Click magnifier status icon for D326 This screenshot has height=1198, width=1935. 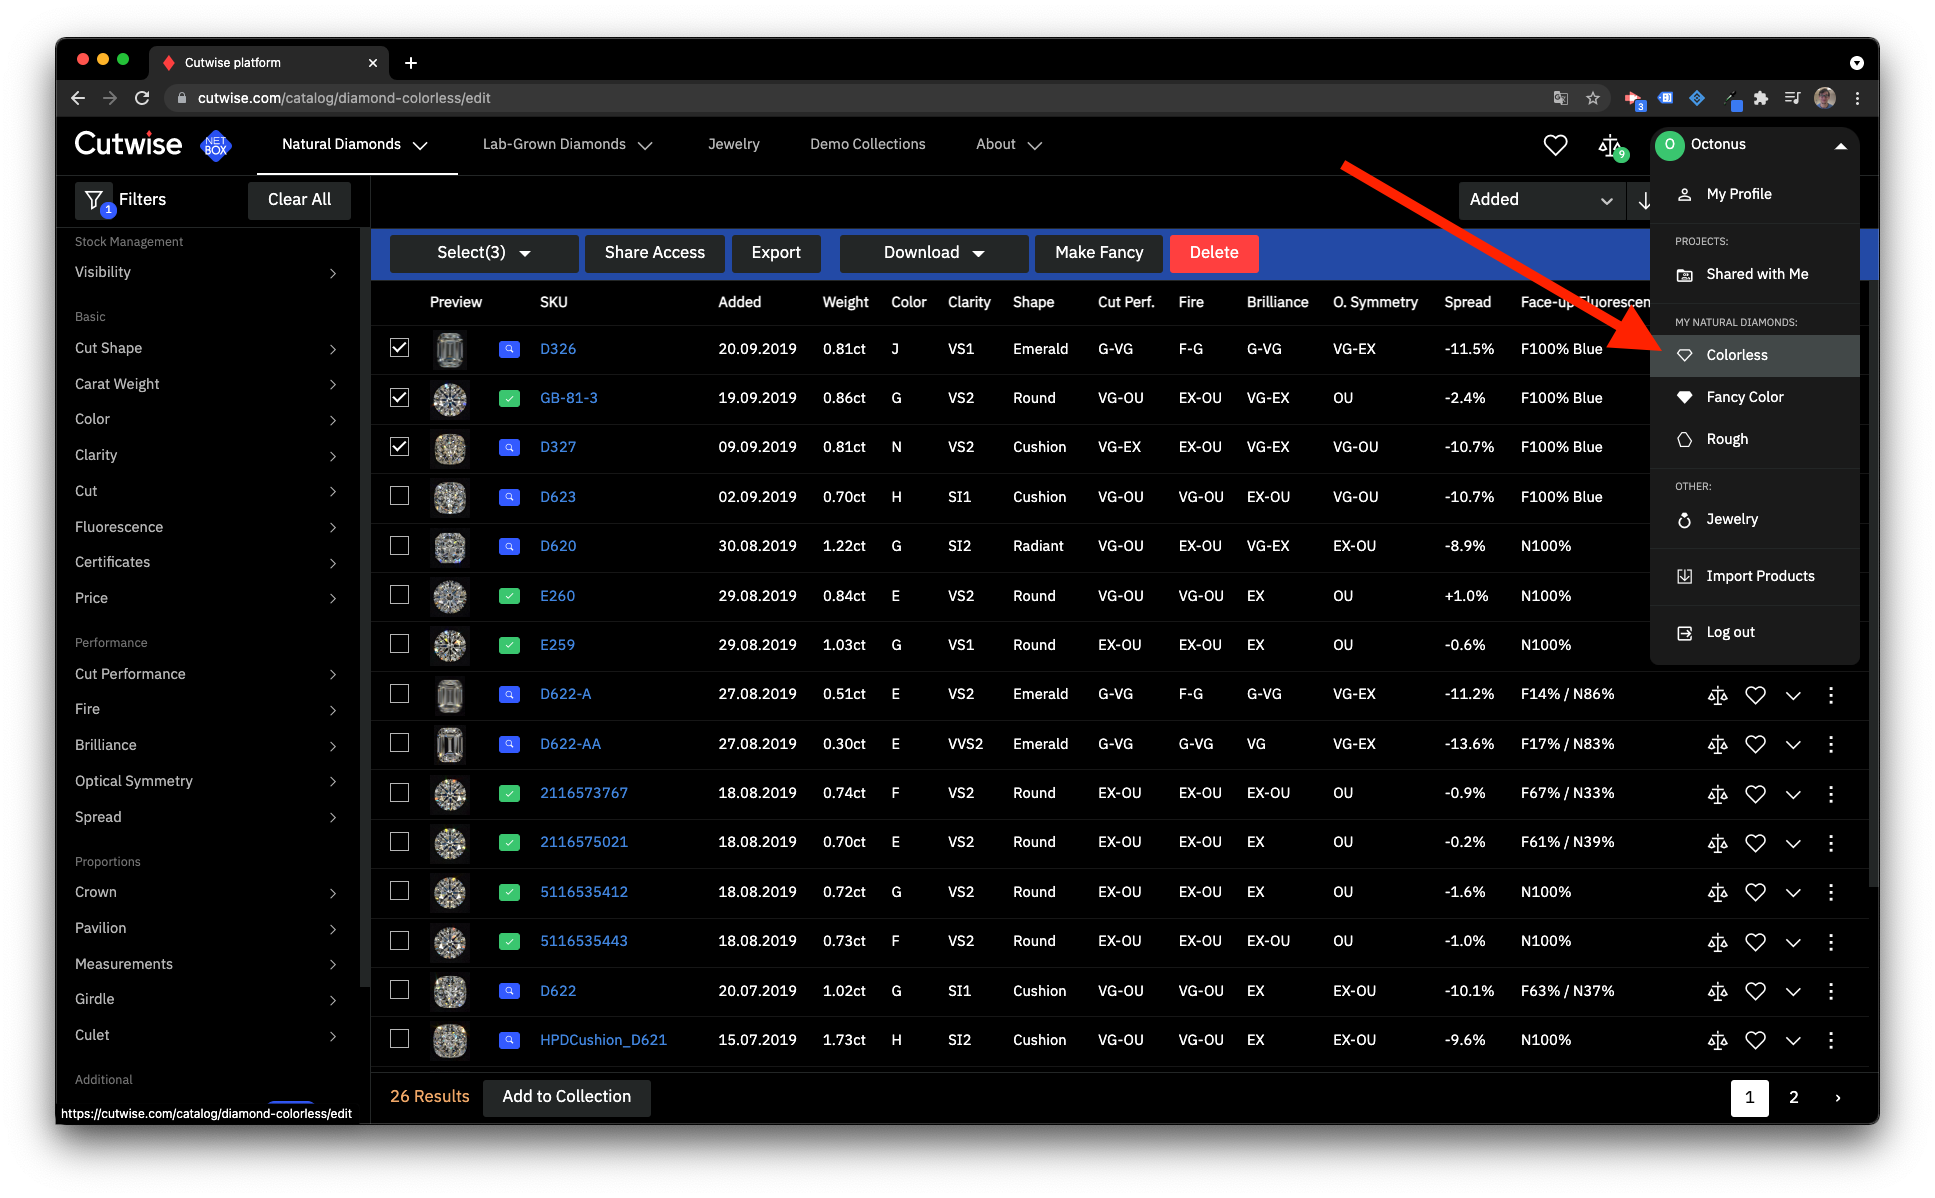click(509, 349)
